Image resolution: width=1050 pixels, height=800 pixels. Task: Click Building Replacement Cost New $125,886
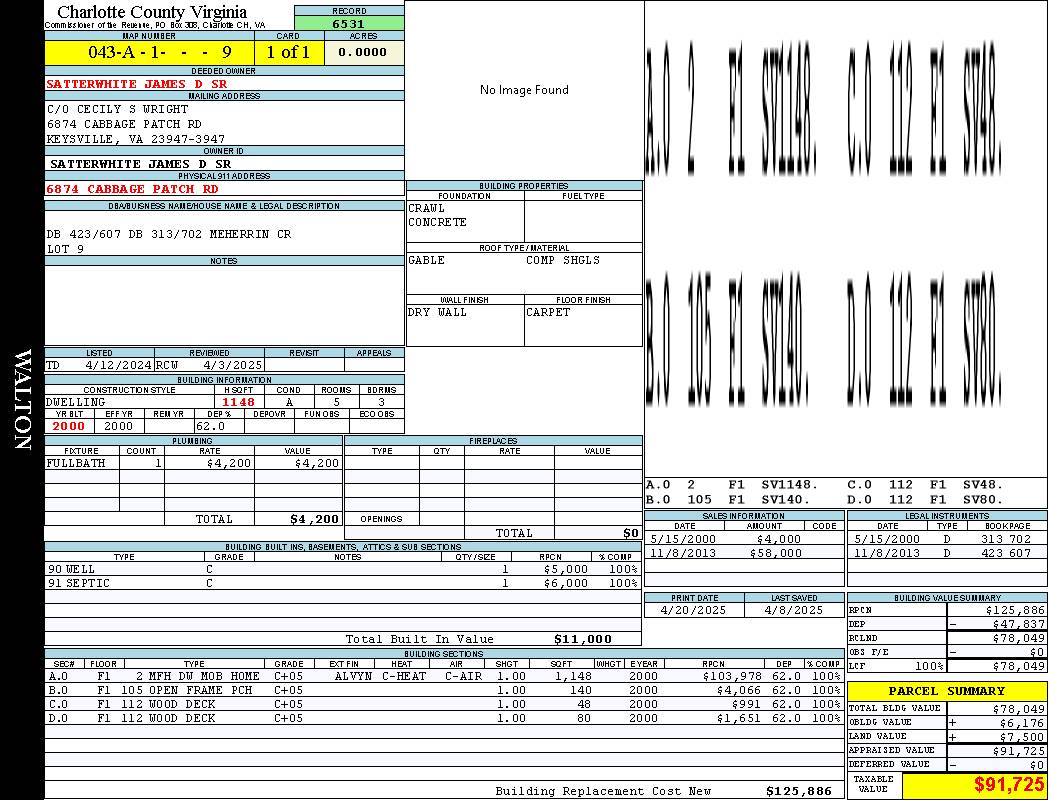799,791
